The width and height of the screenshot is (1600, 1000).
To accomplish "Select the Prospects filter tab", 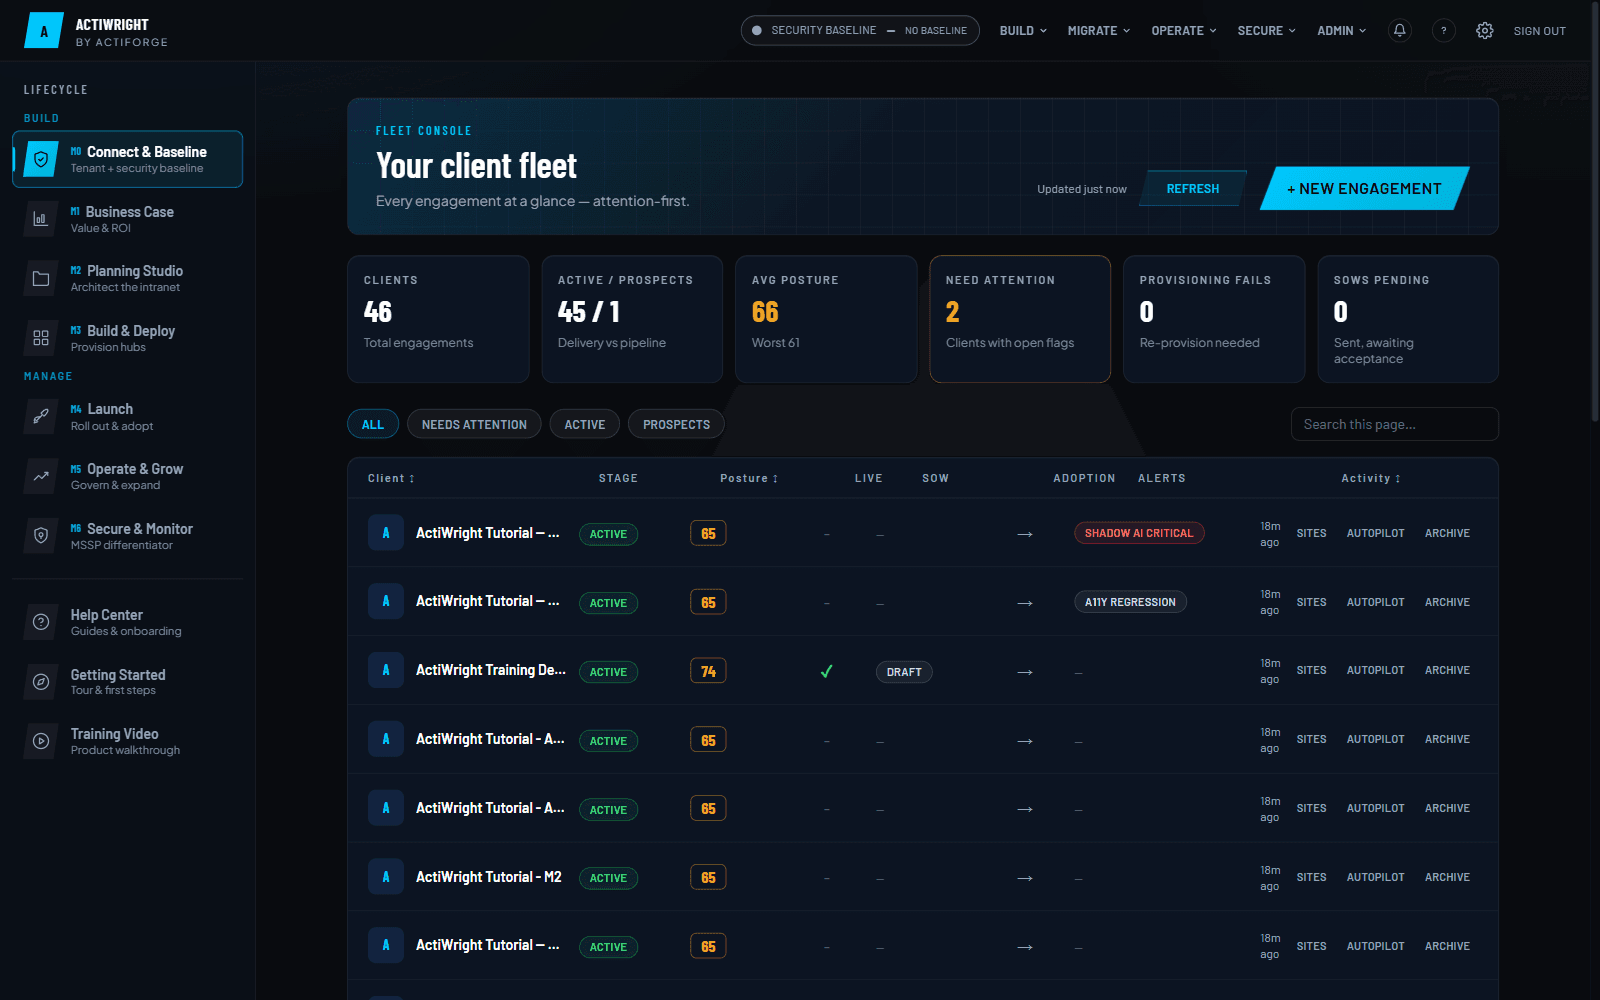I will tap(676, 425).
